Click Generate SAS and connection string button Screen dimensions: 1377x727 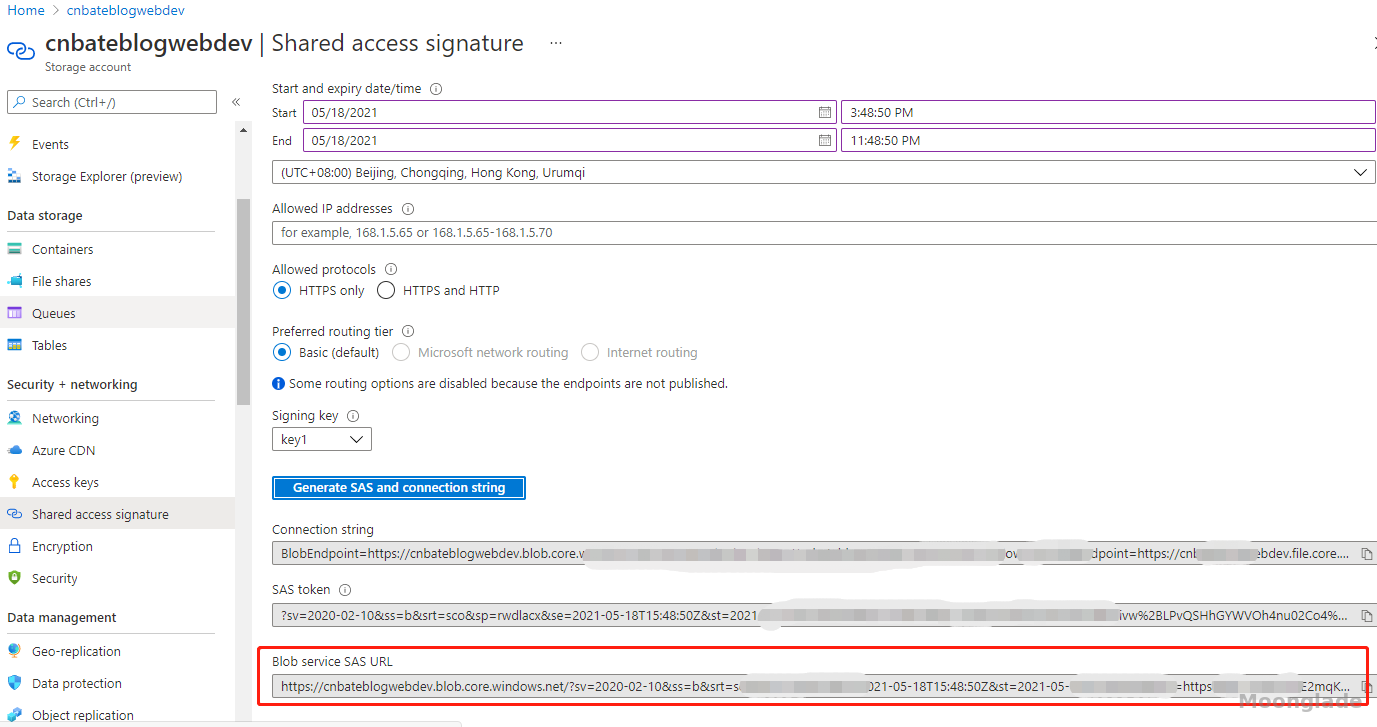(x=399, y=488)
